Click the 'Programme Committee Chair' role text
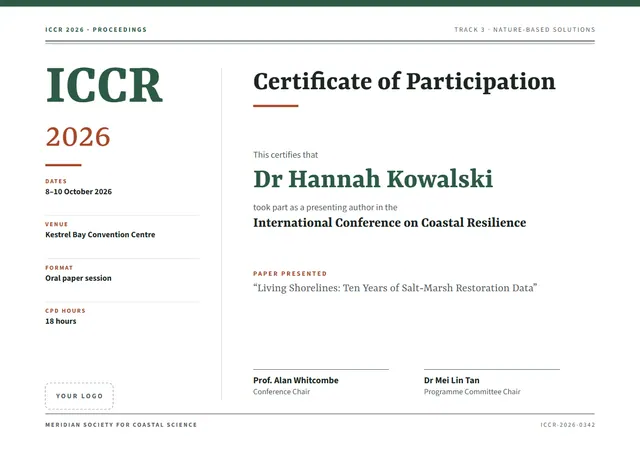Viewport: 640px width, 453px height. pyautogui.click(x=472, y=392)
